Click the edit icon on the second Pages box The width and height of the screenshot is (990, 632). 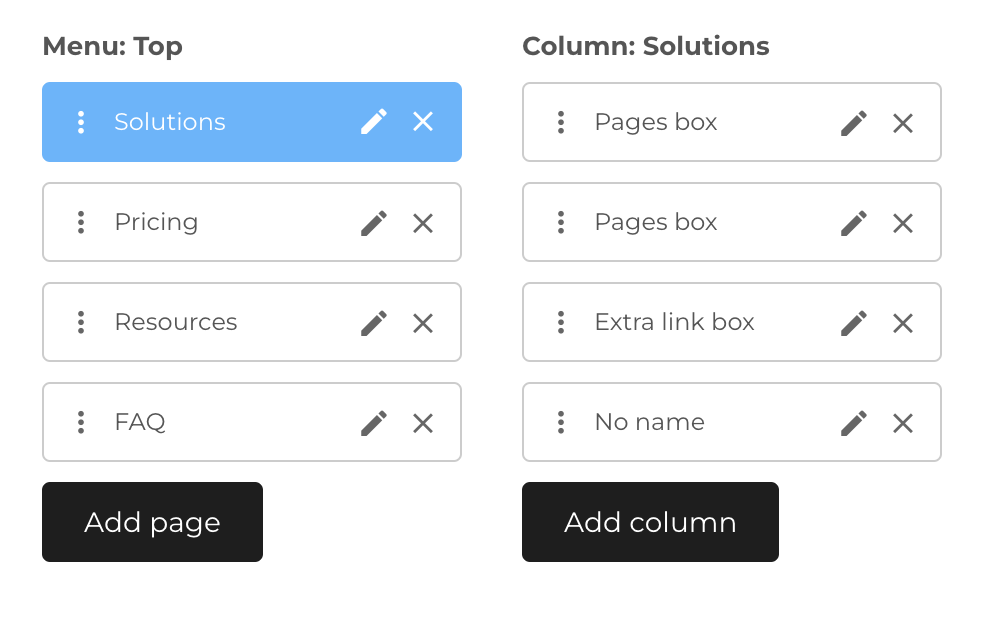click(x=853, y=222)
